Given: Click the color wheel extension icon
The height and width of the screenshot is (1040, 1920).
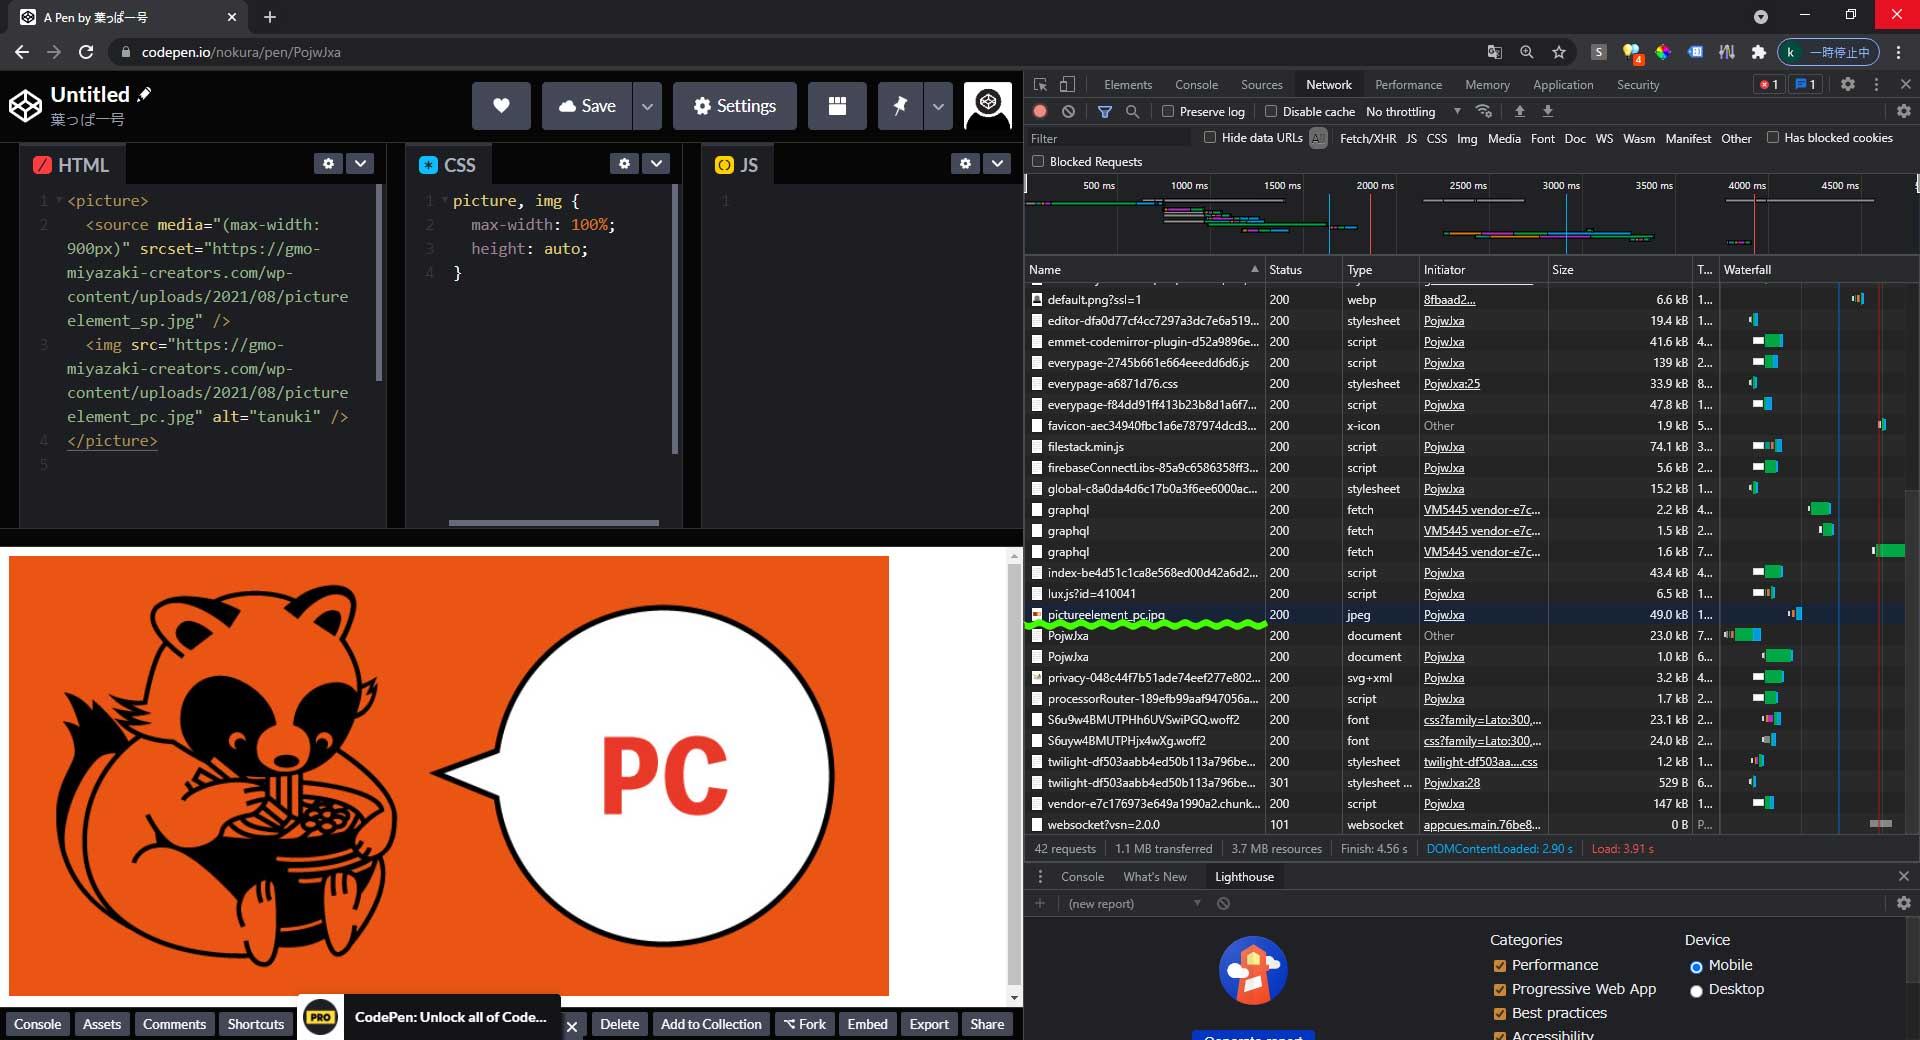Looking at the screenshot, I should pyautogui.click(x=1663, y=52).
